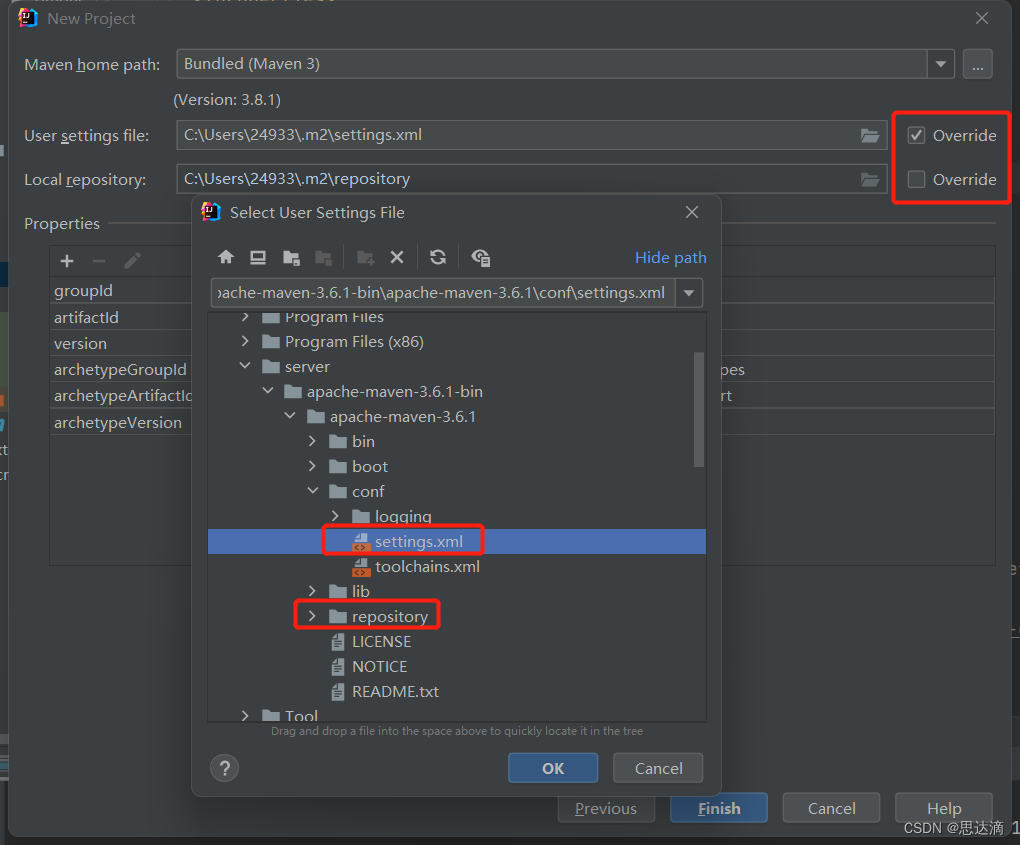Open the Maven home path dropdown

tap(940, 64)
